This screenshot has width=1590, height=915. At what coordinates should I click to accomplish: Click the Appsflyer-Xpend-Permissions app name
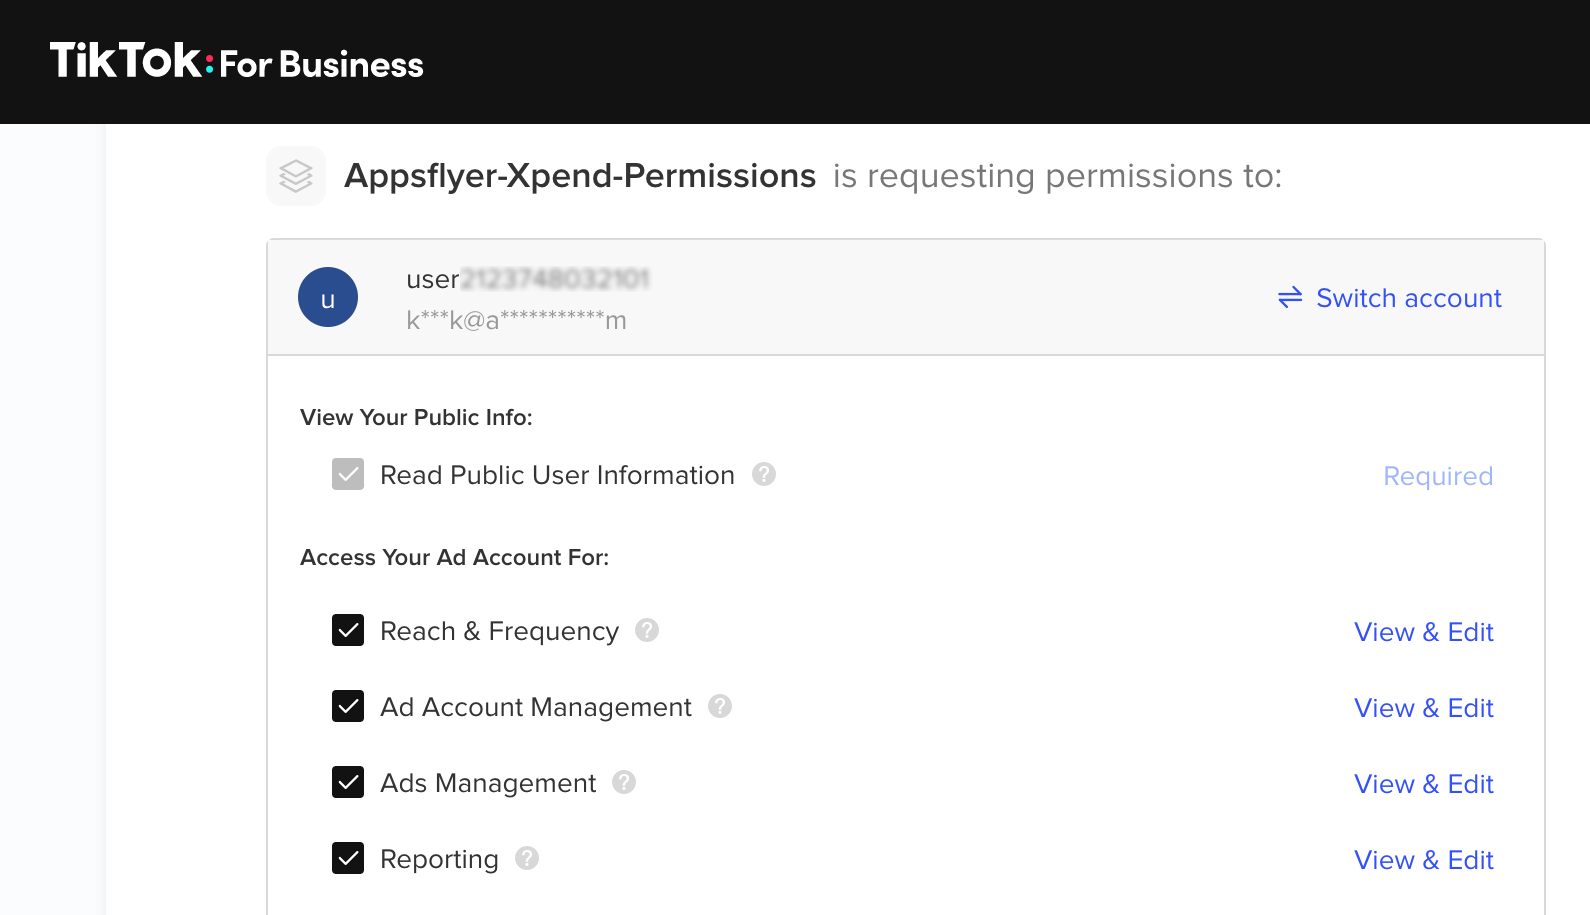[x=580, y=176]
